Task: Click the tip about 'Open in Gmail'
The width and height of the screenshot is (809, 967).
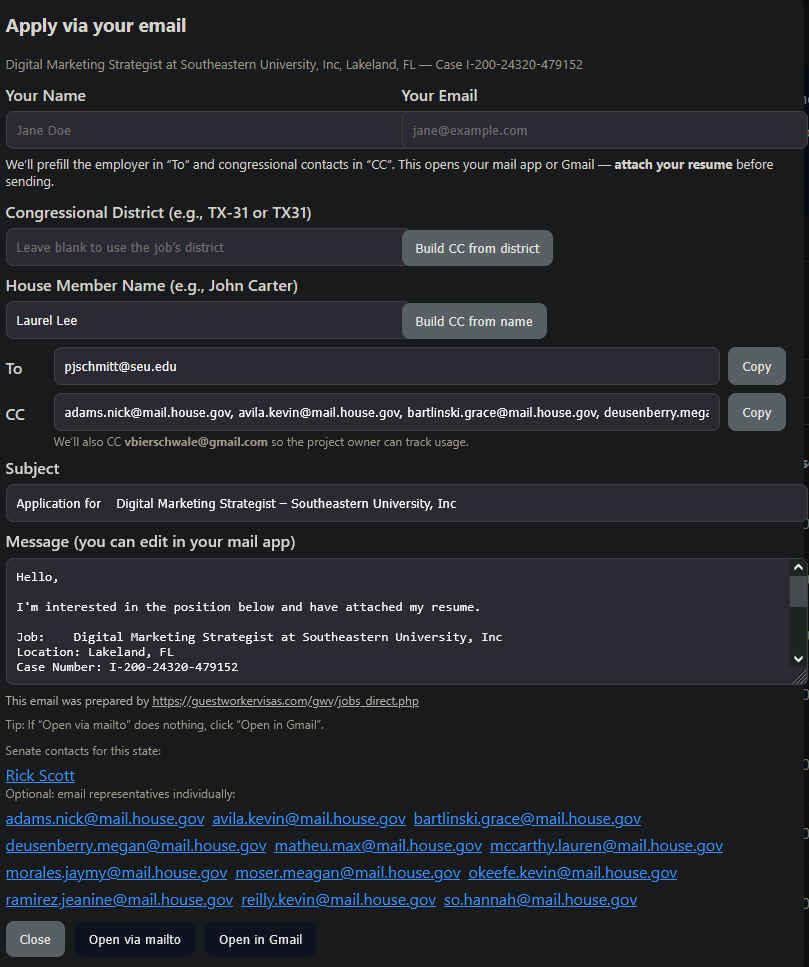Action: tap(165, 725)
